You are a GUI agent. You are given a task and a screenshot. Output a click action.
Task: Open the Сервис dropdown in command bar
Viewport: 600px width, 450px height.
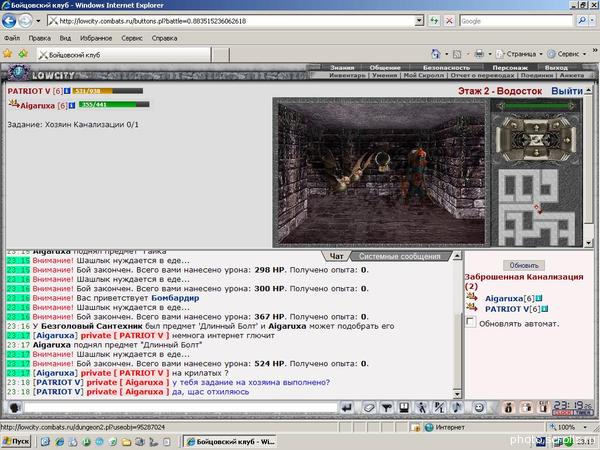coord(566,54)
